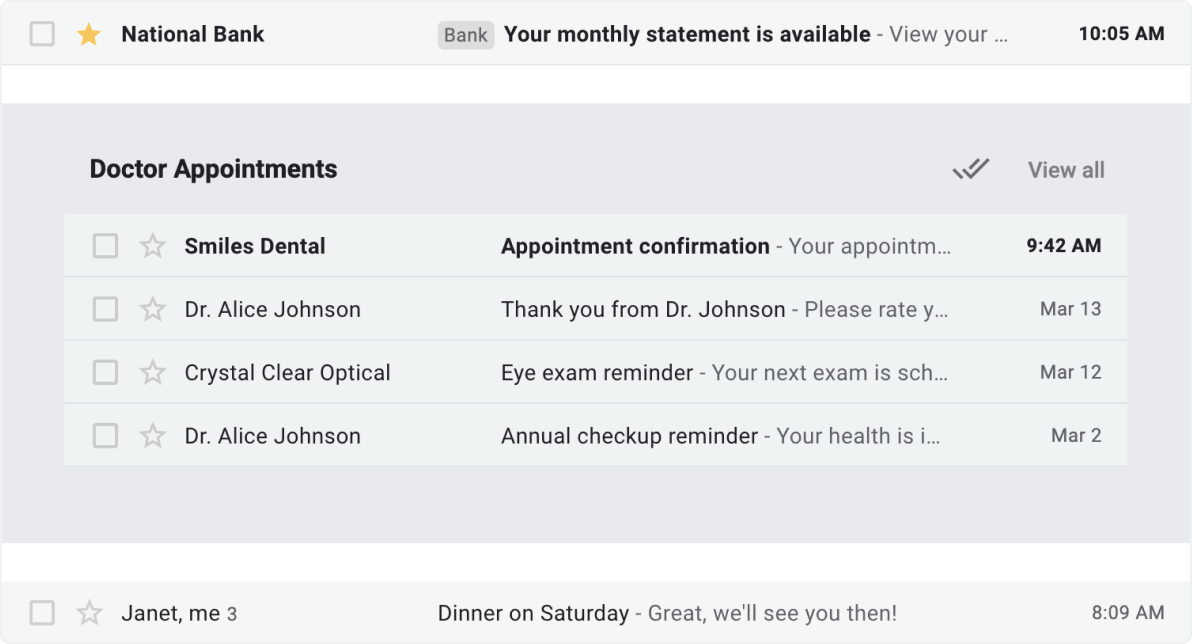Star Dr. Alice Johnson's thank you email

click(x=152, y=309)
